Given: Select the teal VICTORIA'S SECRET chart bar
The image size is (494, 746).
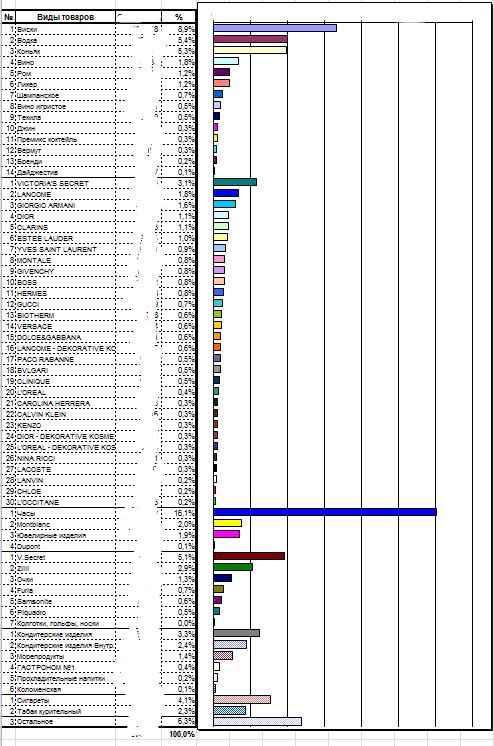Looking at the screenshot, I should [x=235, y=182].
